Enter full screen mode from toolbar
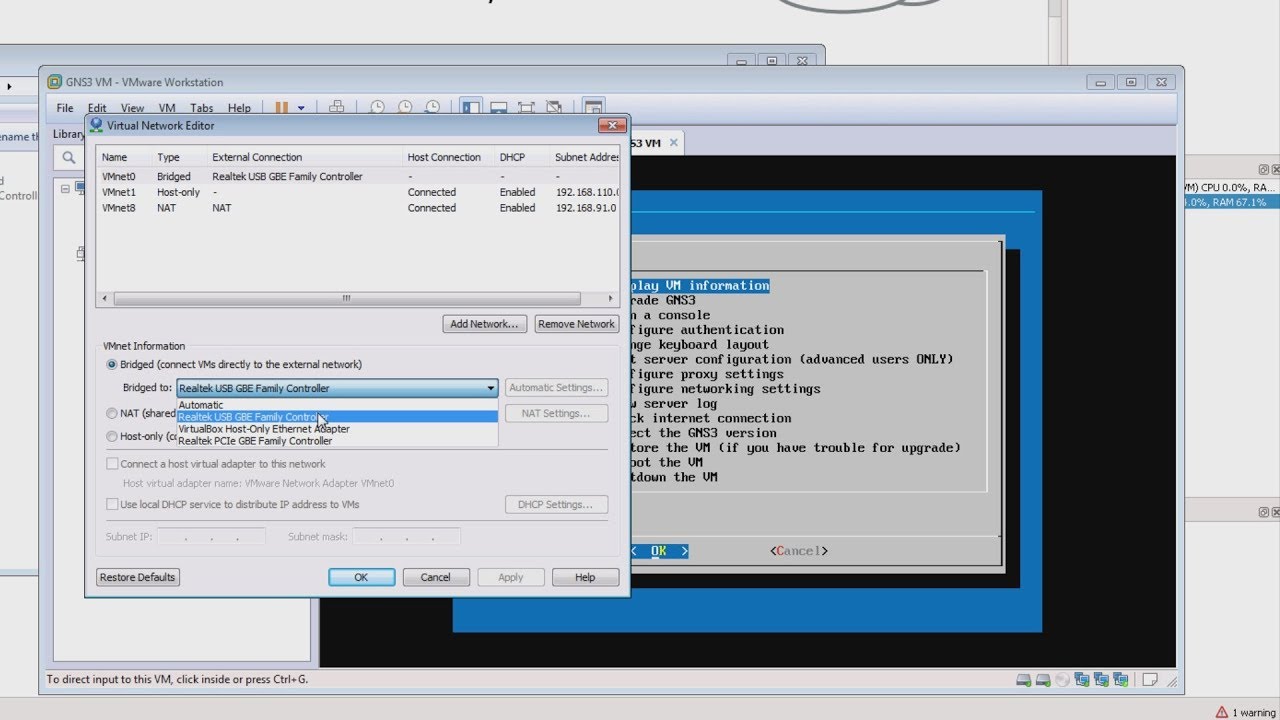 click(526, 108)
